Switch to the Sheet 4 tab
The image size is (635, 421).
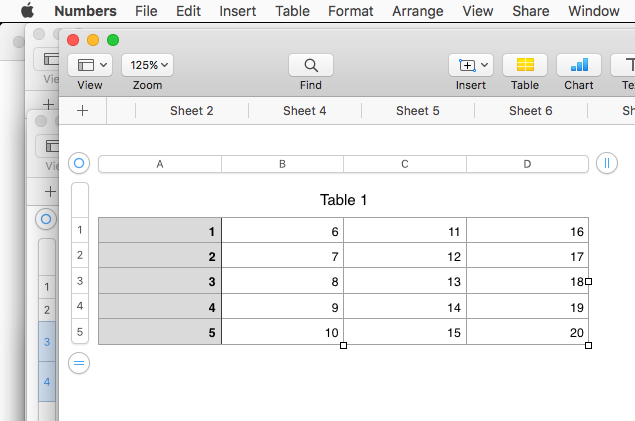click(x=304, y=111)
